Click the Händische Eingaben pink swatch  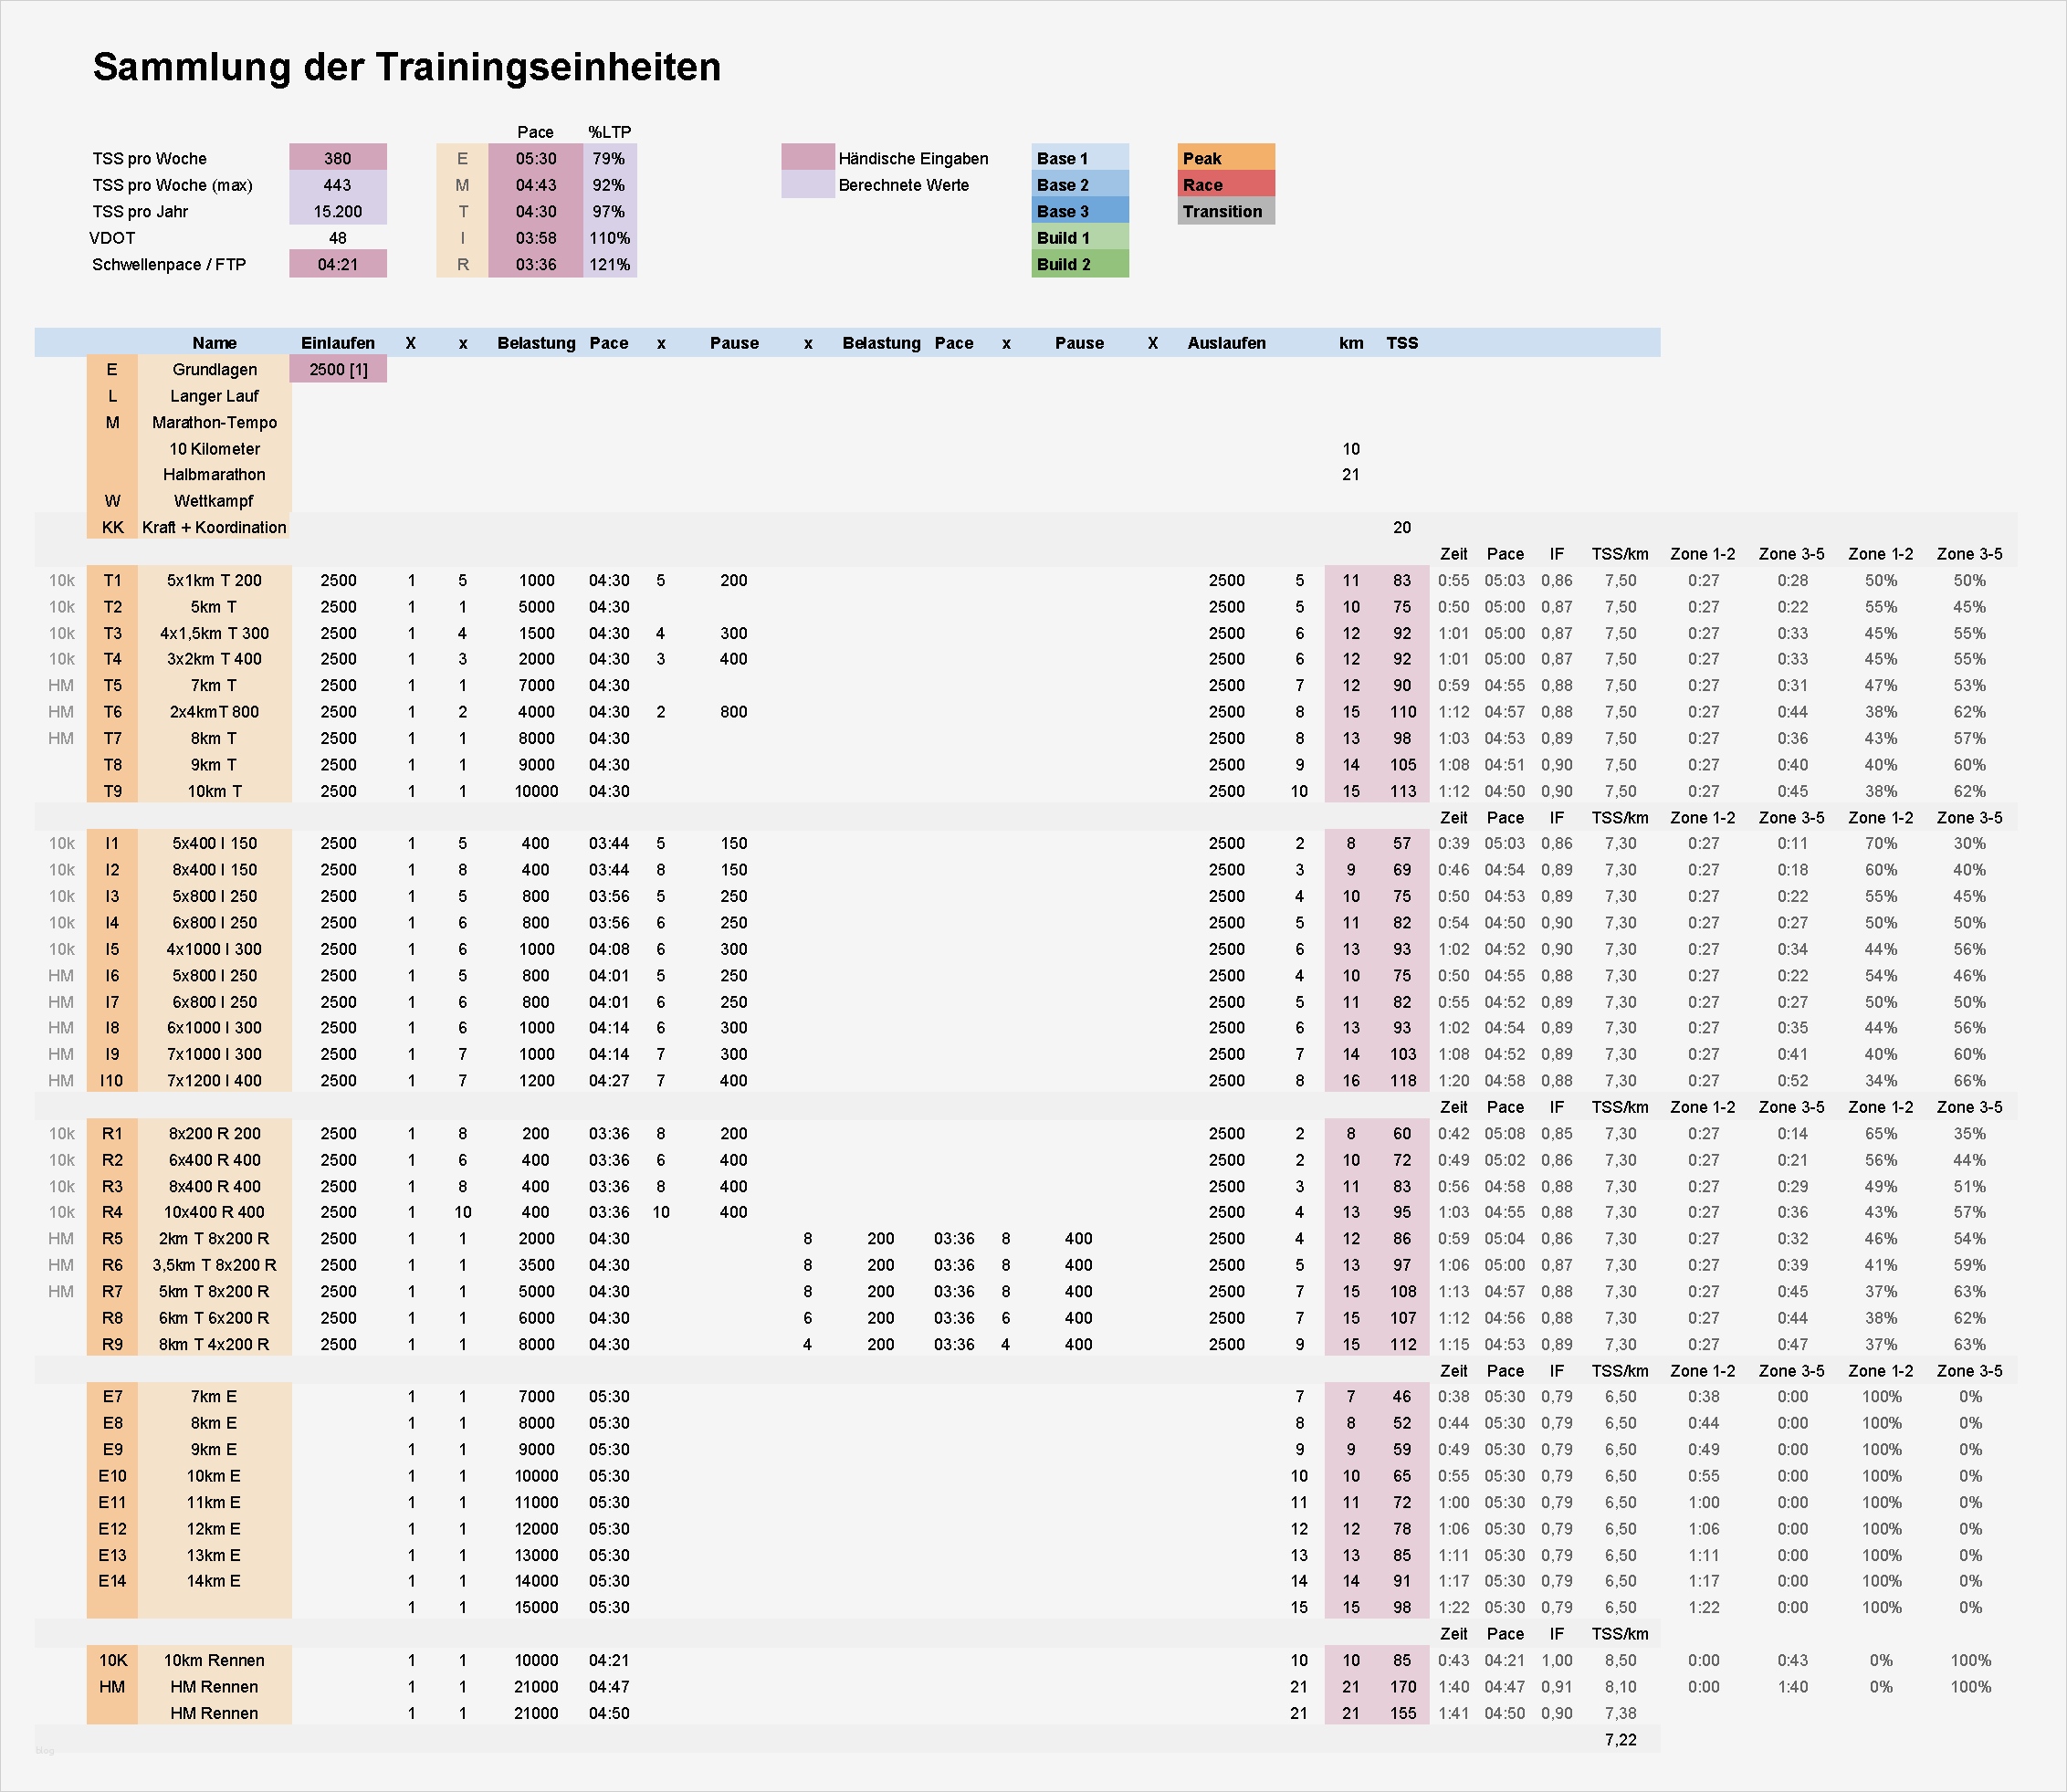(x=807, y=158)
